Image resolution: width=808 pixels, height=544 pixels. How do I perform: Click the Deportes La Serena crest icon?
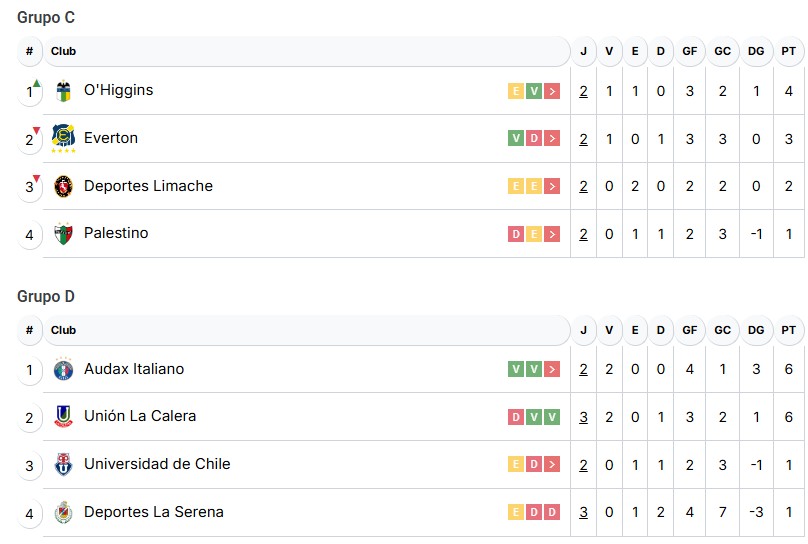63,513
